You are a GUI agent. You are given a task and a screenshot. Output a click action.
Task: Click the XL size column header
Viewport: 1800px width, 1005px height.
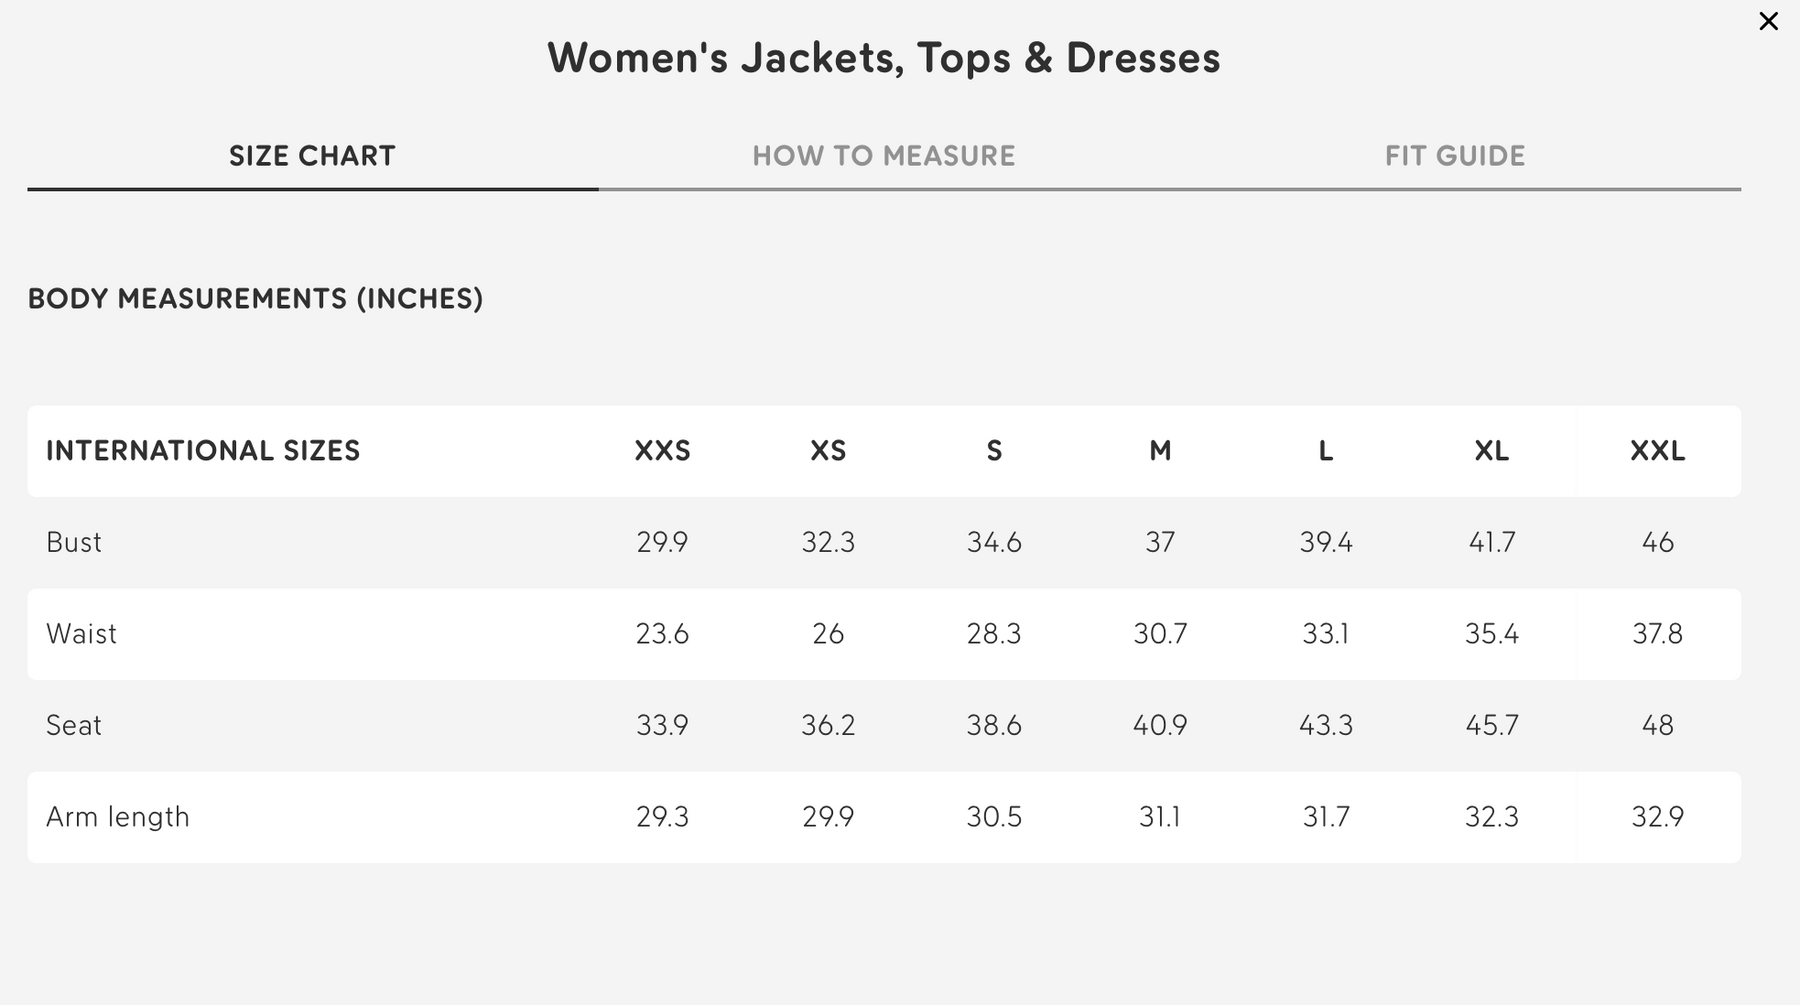point(1491,451)
